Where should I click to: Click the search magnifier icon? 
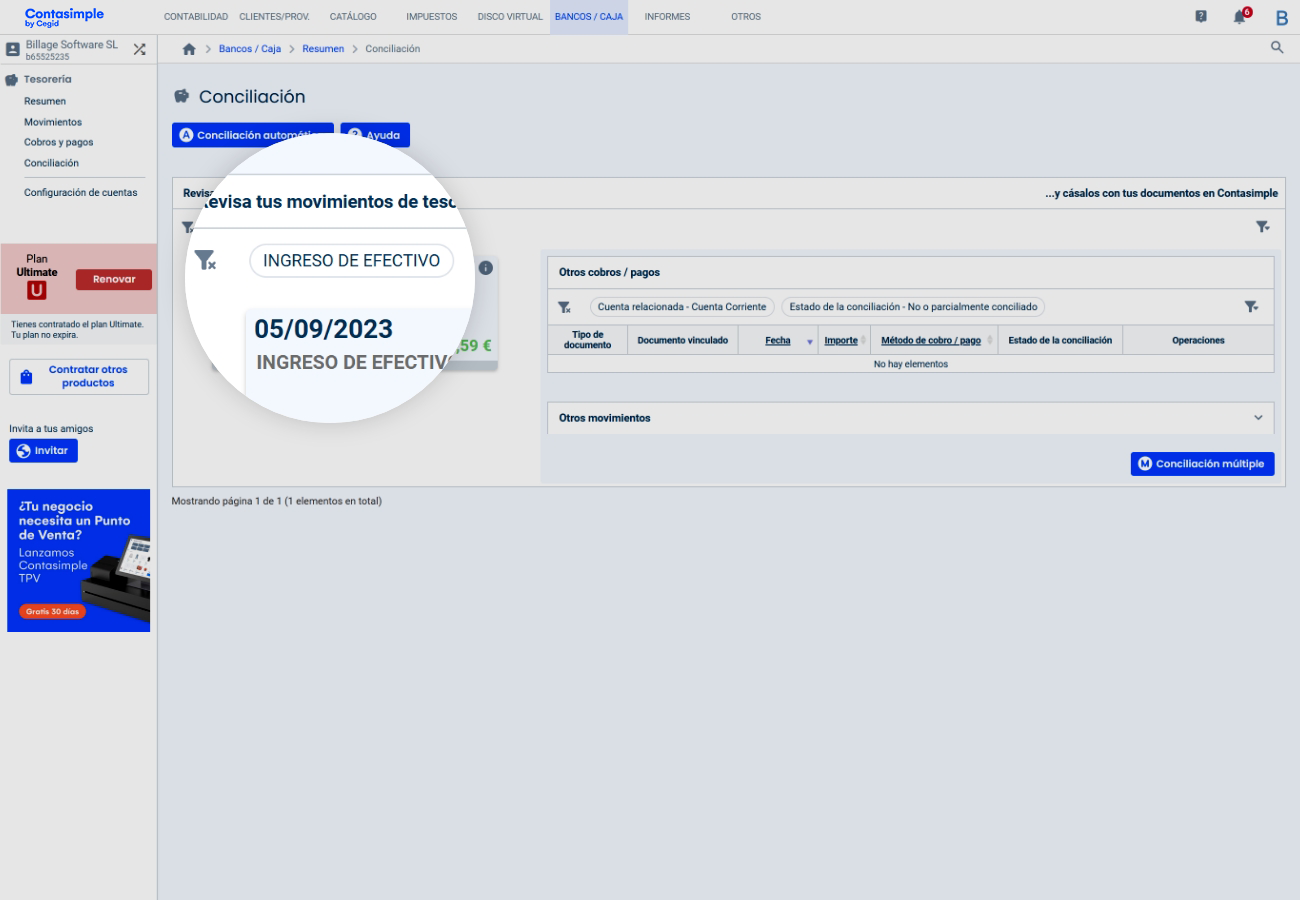(x=1277, y=48)
